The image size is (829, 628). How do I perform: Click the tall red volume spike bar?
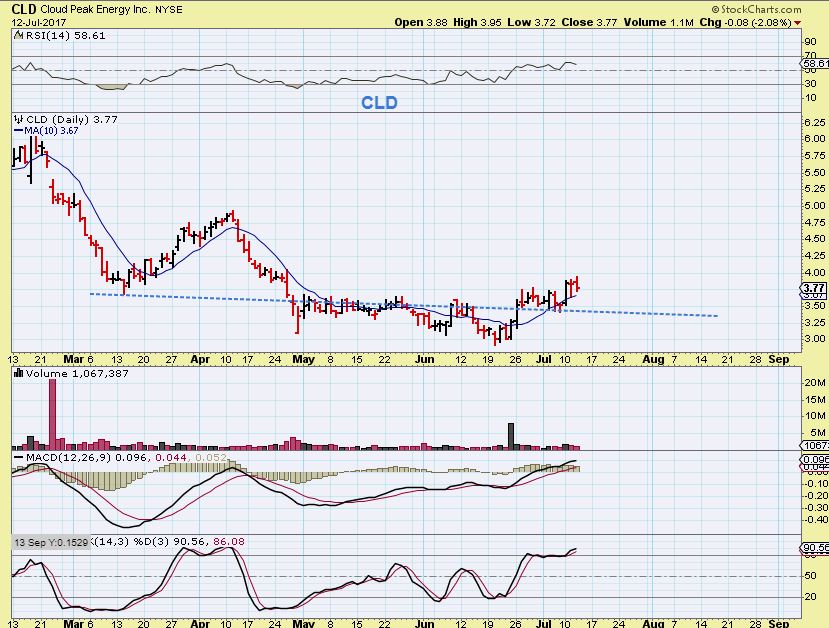[x=53, y=414]
